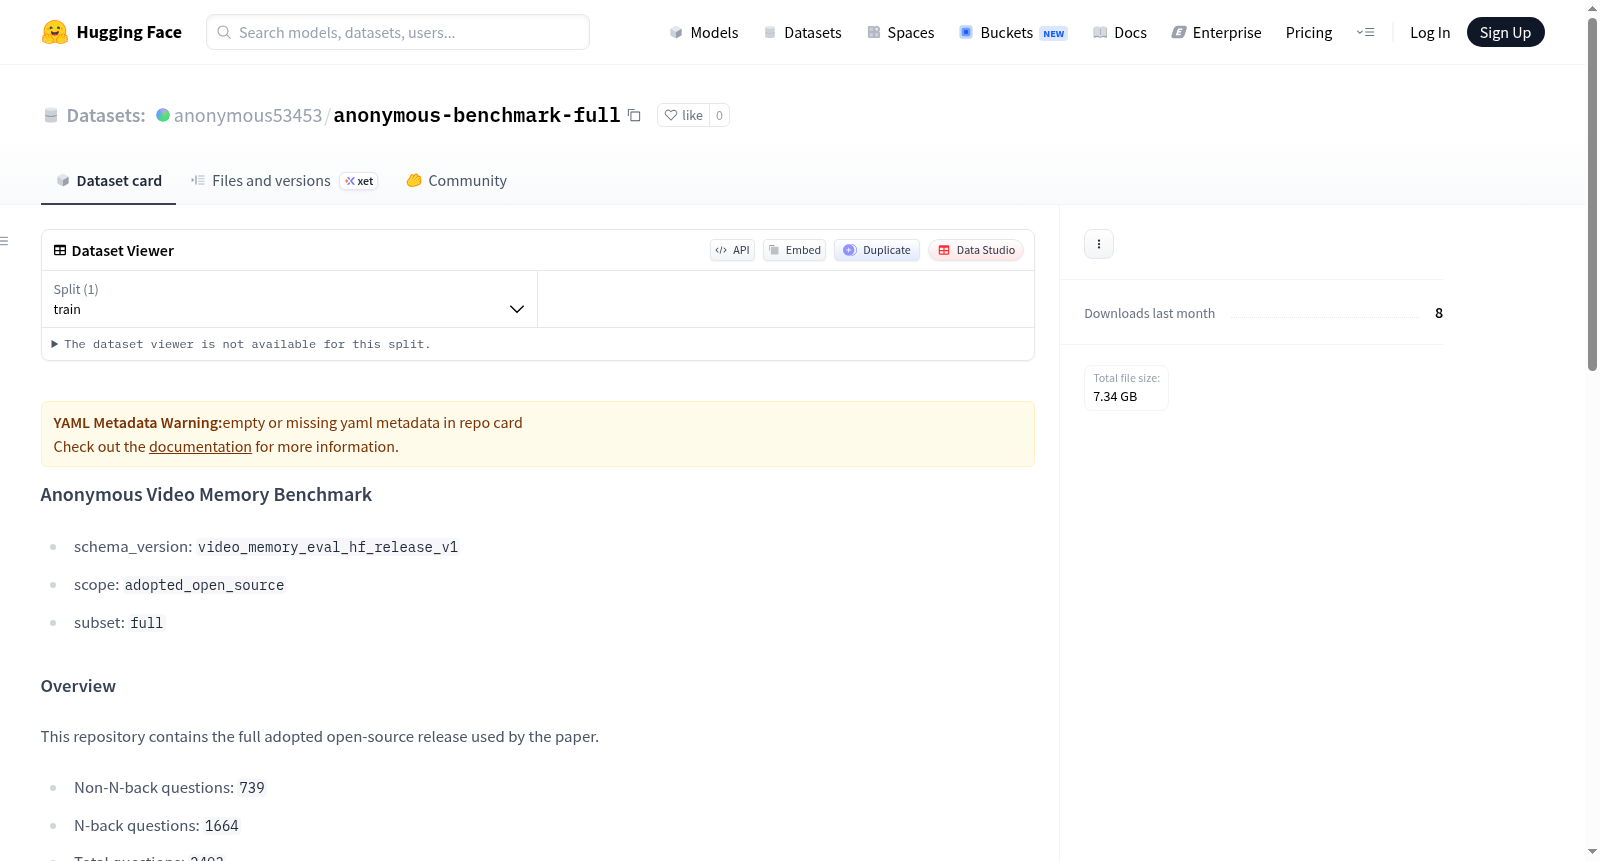The width and height of the screenshot is (1600, 861).
Task: Copy dataset name with the copy icon
Action: [x=634, y=115]
